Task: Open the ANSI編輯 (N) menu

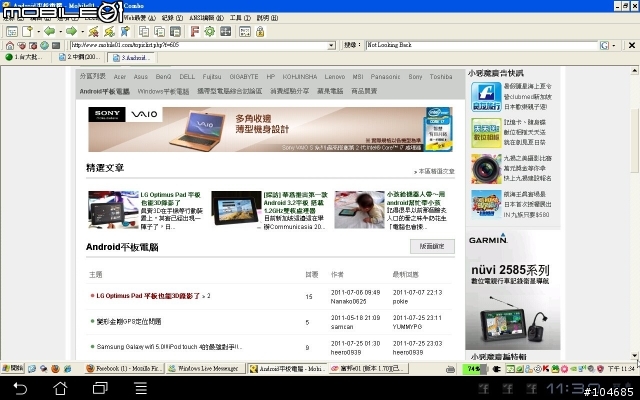Action: point(207,18)
